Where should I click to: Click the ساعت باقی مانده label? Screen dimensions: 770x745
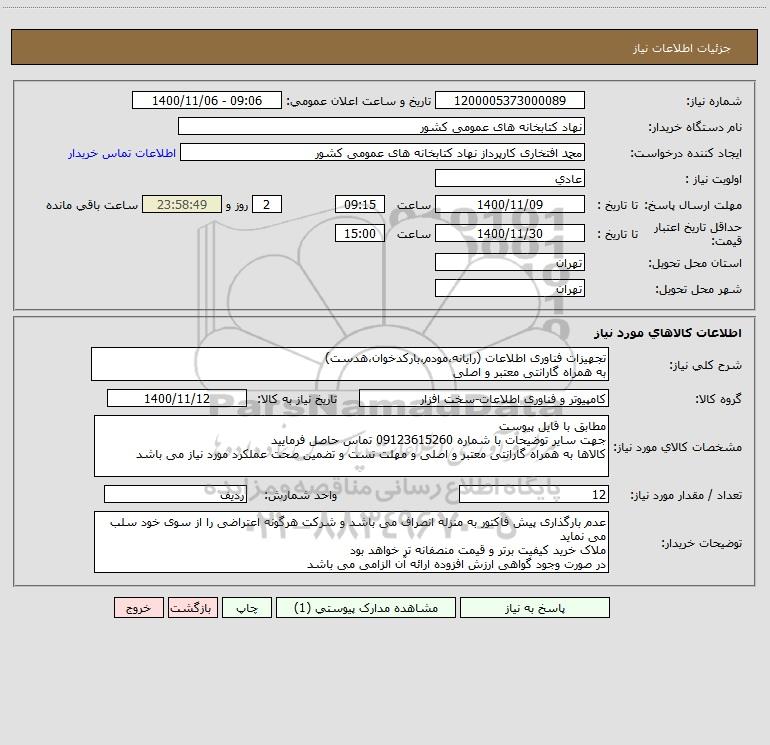(92, 205)
